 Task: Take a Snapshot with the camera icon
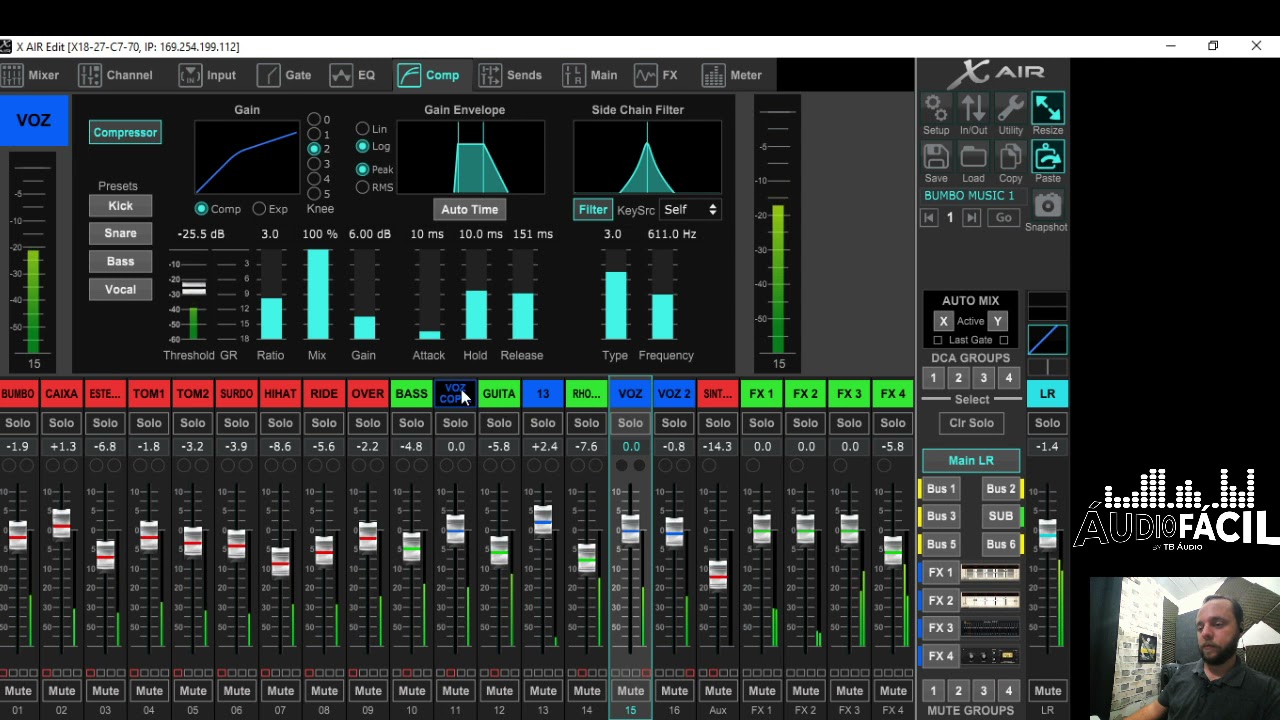point(1047,206)
